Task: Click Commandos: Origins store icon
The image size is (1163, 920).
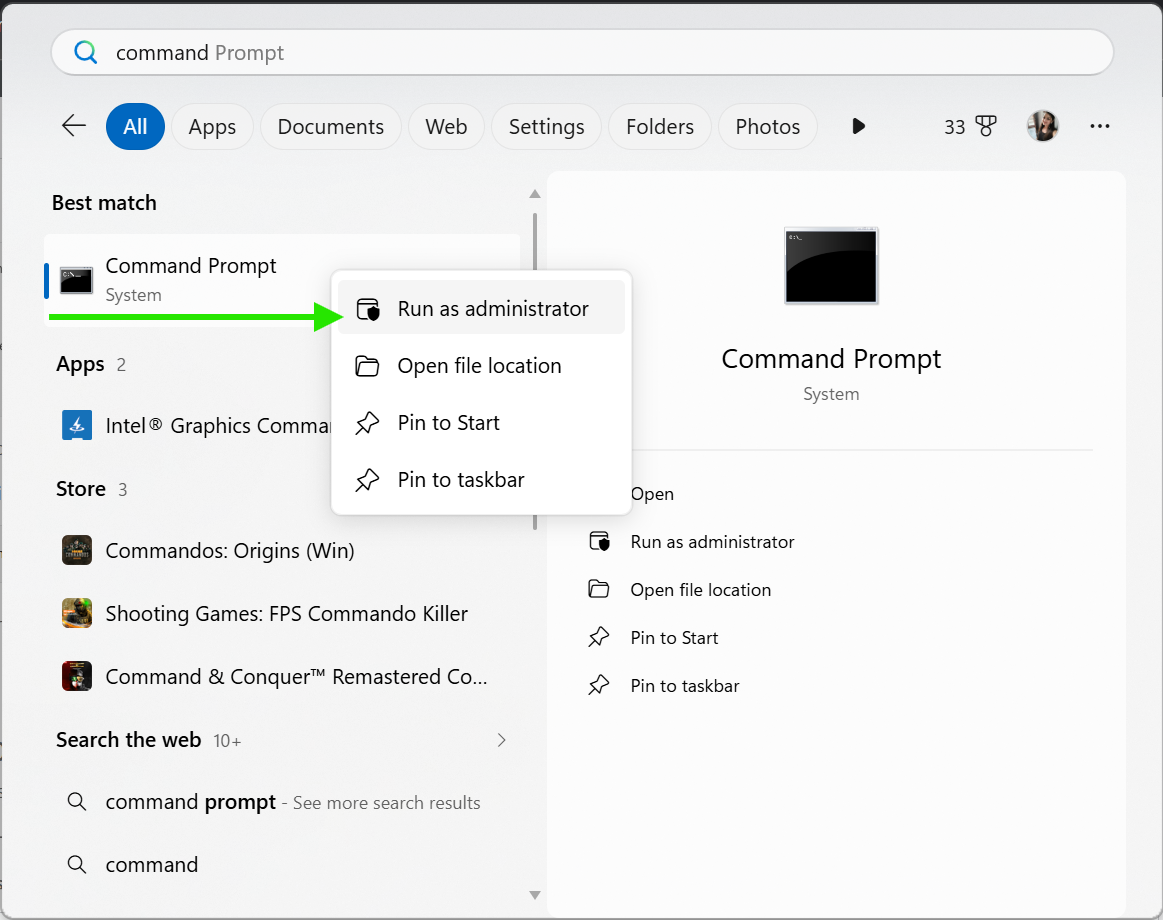Action: (x=76, y=551)
